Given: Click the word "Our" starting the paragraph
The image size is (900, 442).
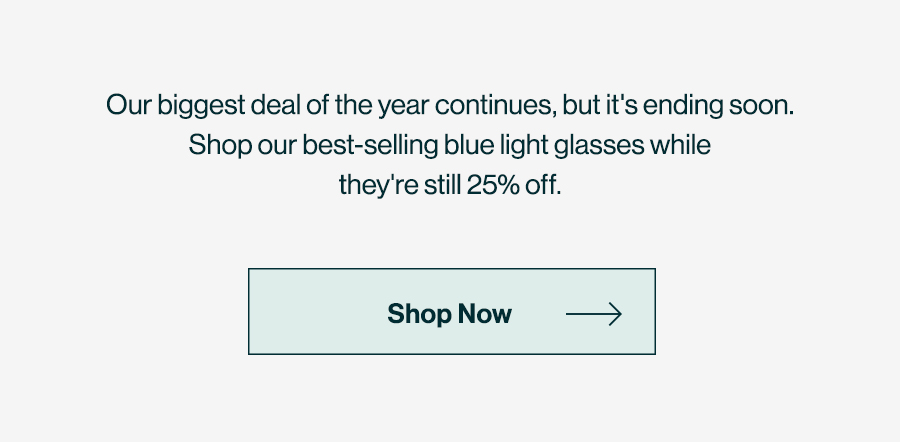Looking at the screenshot, I should (129, 106).
